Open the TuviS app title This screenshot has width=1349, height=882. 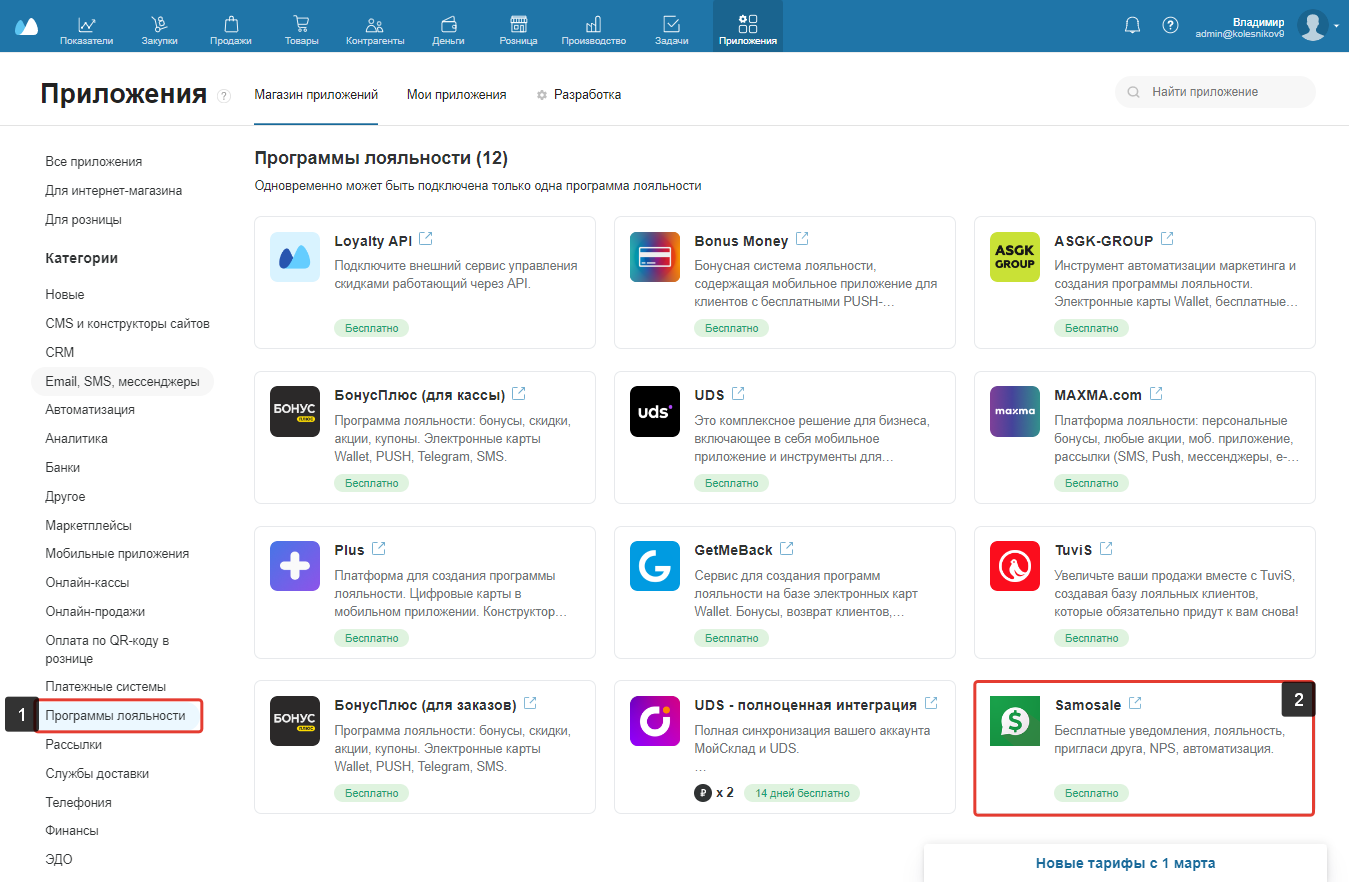[1073, 550]
